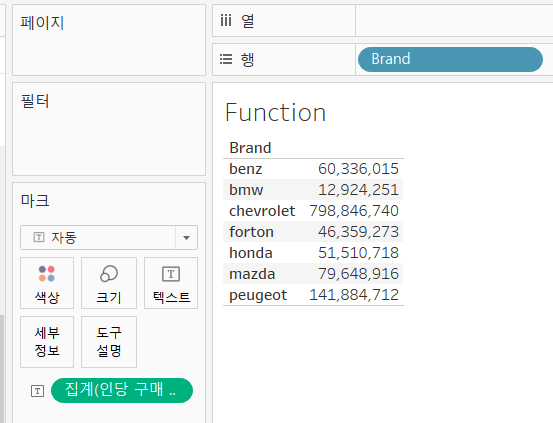The height and width of the screenshot is (423, 553).
Task: Click the value 46,359,273
Action: (358, 232)
